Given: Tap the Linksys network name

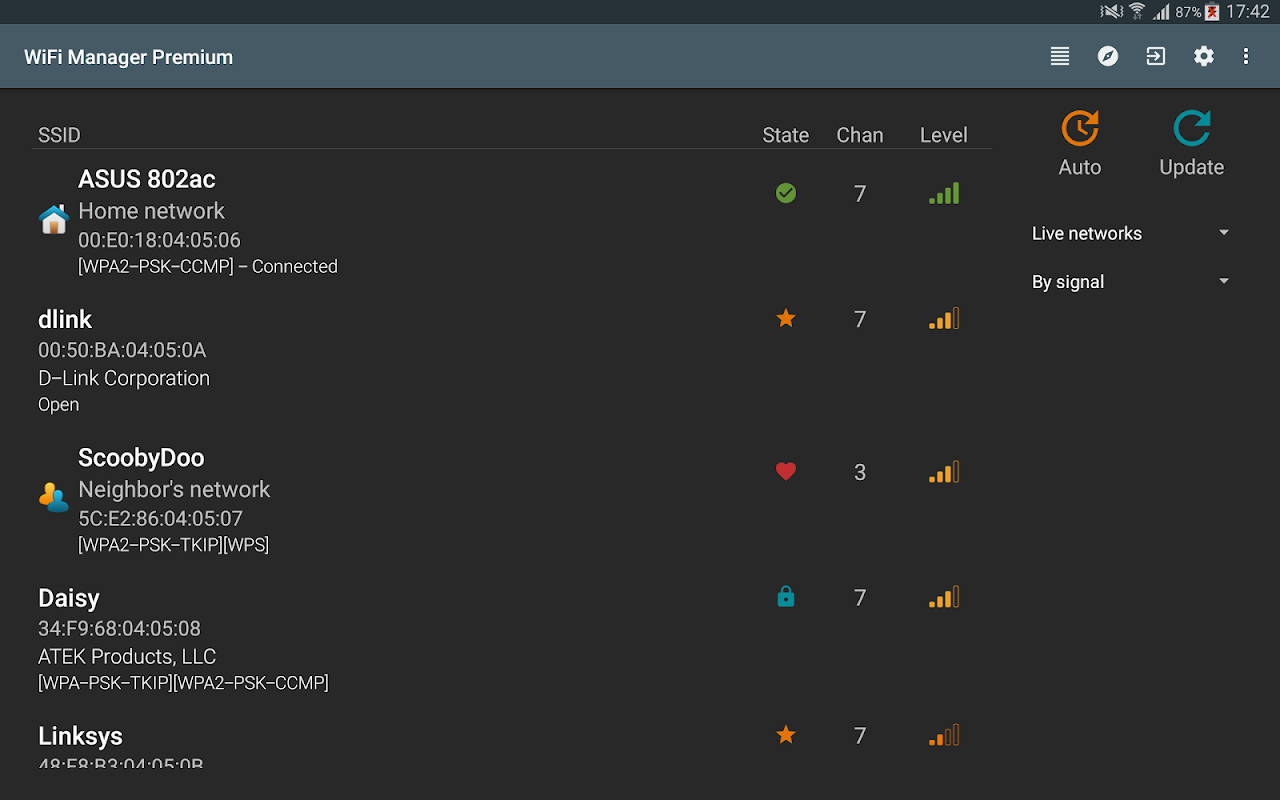Looking at the screenshot, I should [80, 736].
